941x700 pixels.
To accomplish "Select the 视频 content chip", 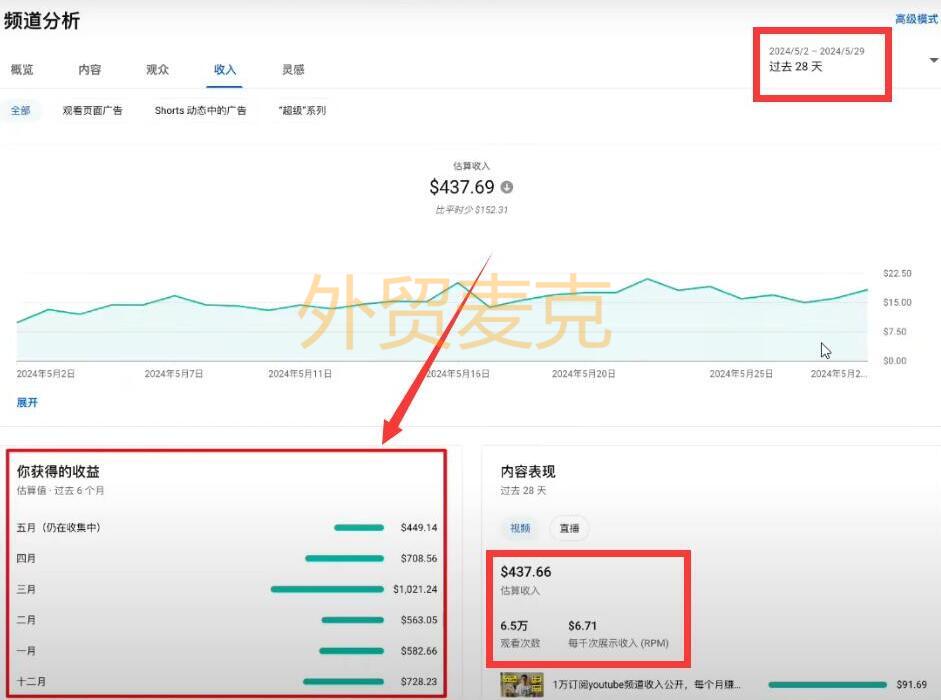I will [x=520, y=528].
